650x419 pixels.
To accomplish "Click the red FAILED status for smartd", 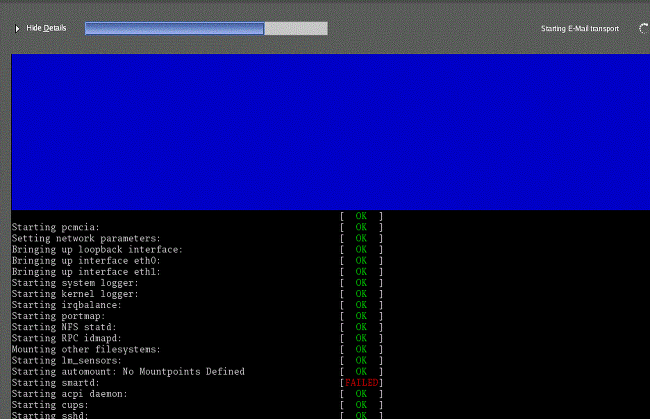I will (x=361, y=383).
